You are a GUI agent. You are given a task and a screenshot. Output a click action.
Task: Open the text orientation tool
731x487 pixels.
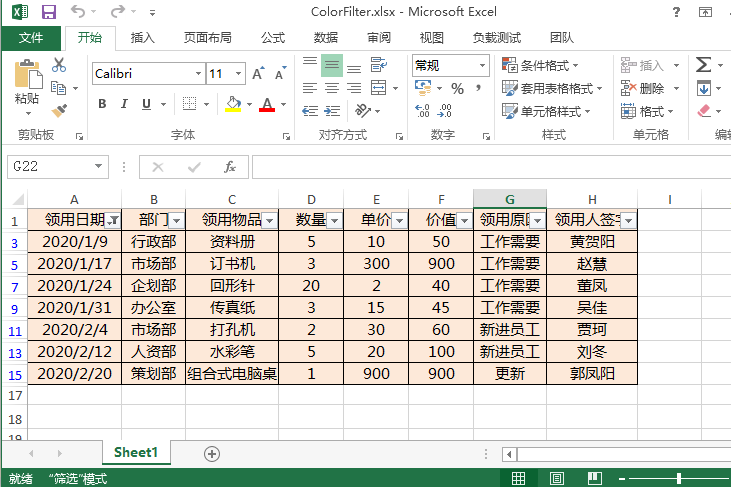[x=363, y=111]
